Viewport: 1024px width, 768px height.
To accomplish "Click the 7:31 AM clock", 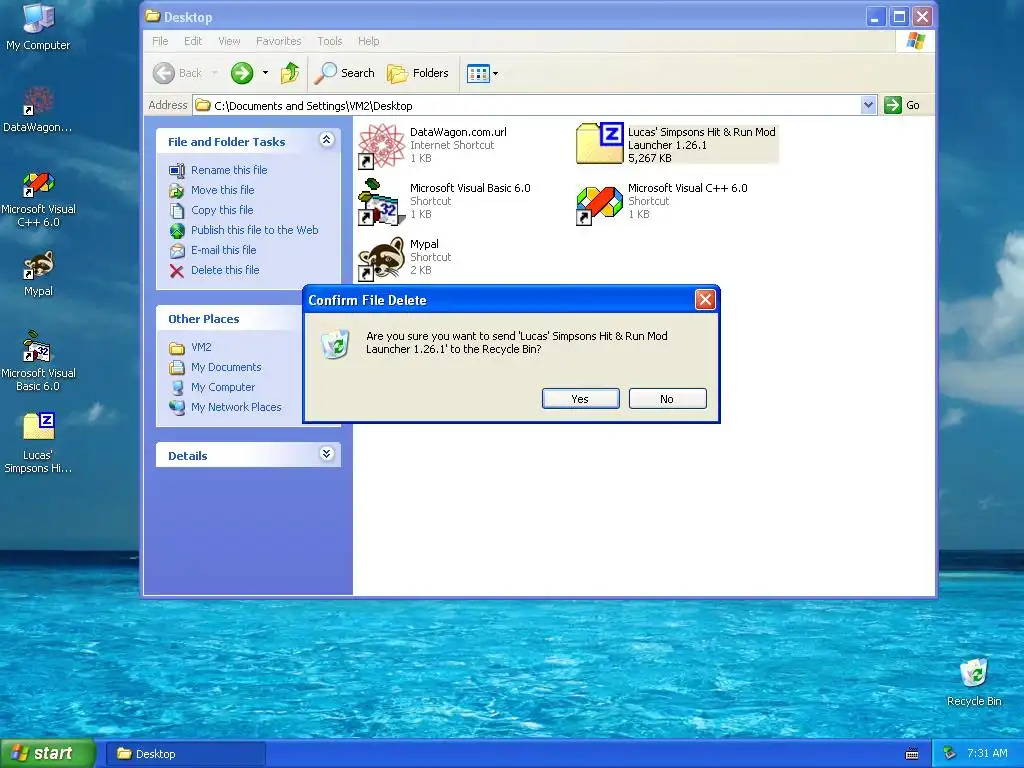I will click(987, 754).
